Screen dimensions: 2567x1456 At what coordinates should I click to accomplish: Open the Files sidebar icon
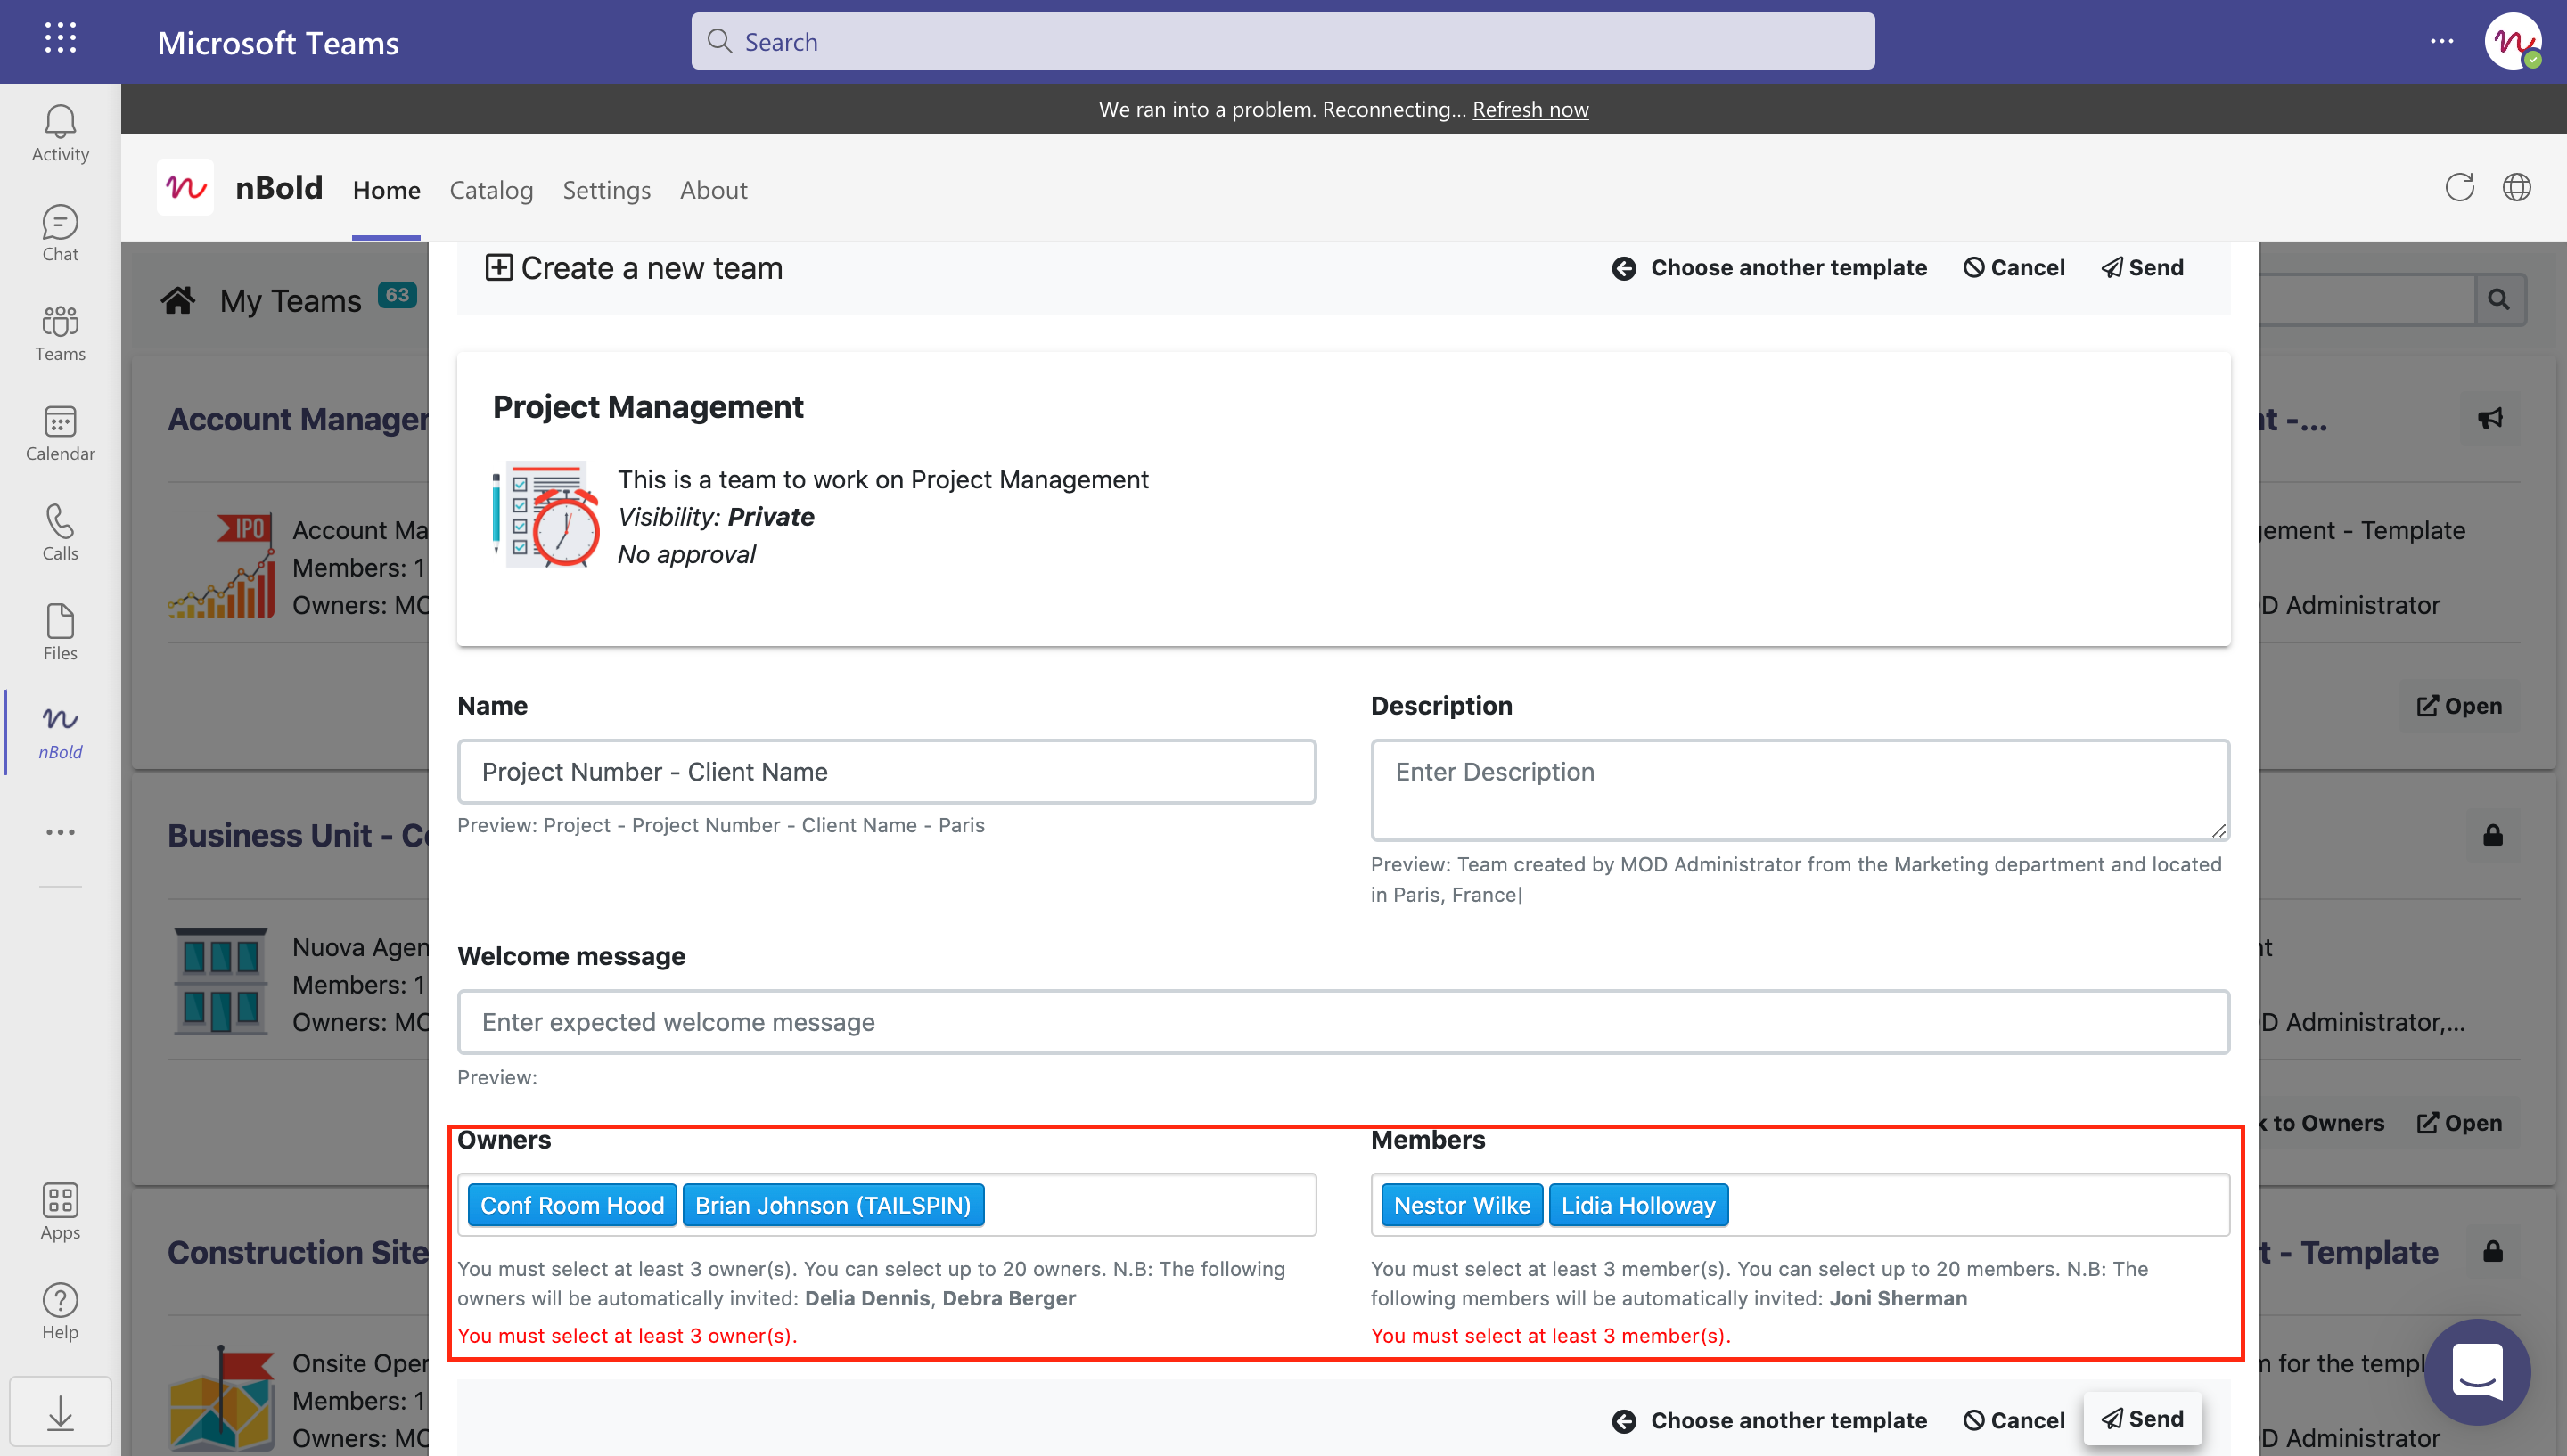[60, 632]
